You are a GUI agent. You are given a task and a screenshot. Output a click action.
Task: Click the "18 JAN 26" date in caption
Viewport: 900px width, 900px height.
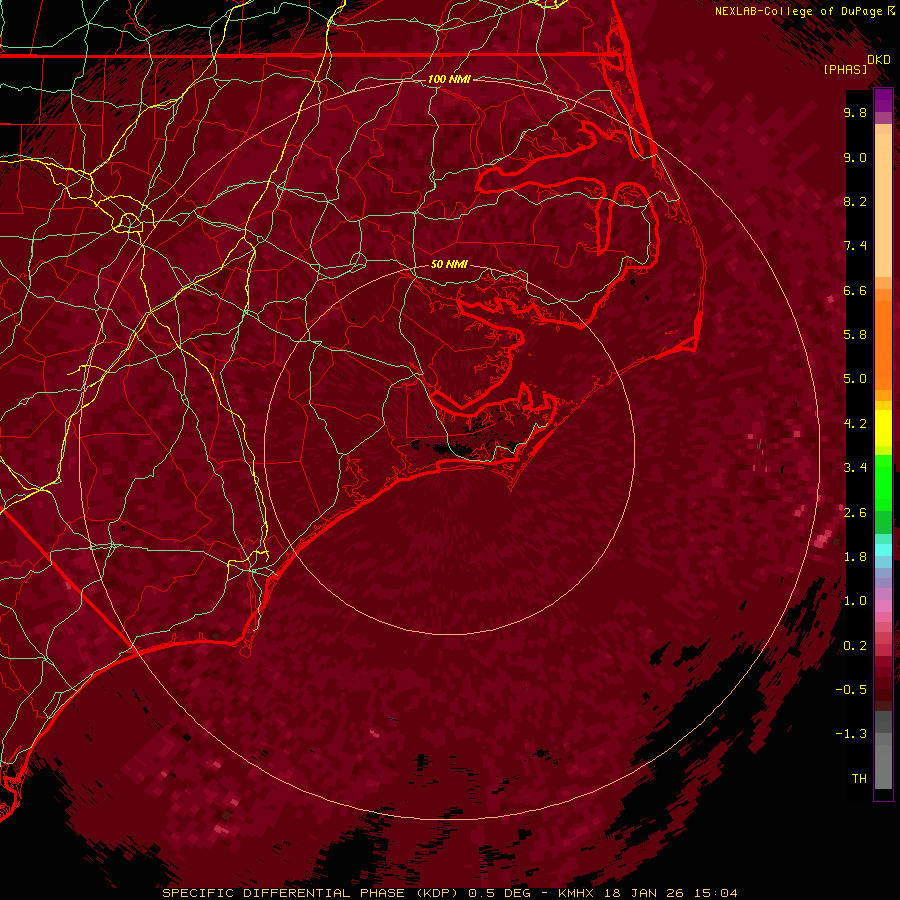coord(645,893)
